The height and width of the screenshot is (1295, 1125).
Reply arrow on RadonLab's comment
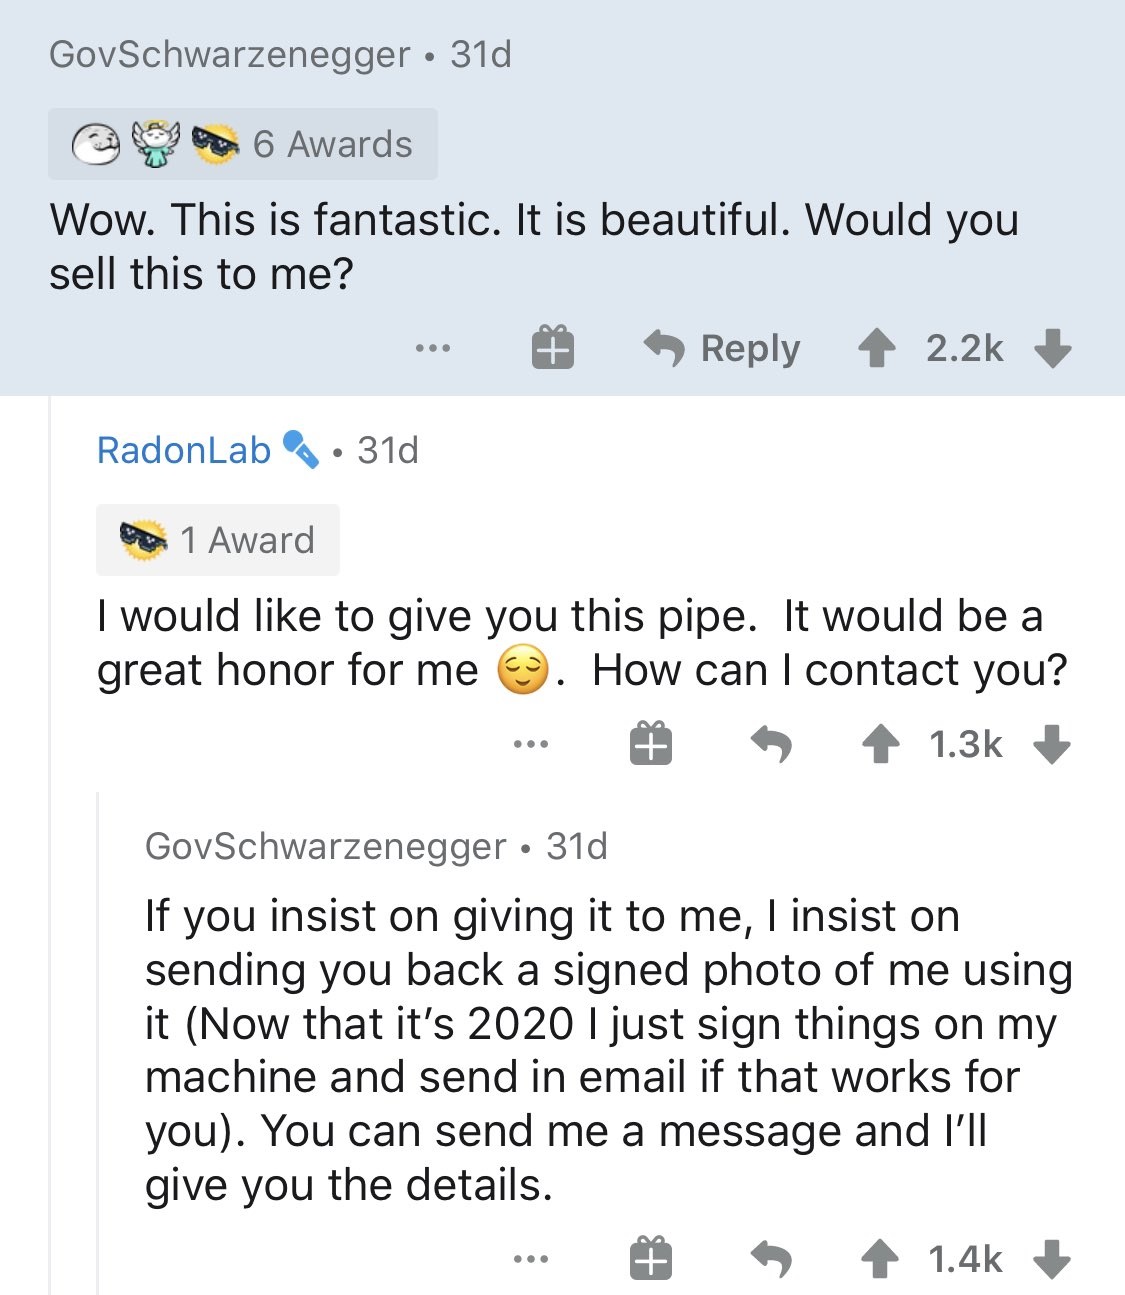point(771,744)
